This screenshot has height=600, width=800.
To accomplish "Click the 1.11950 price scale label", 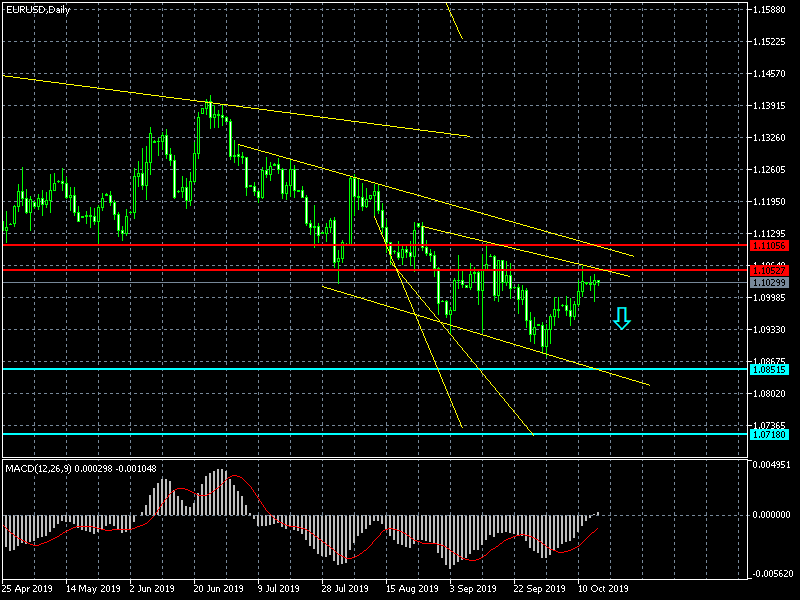I will point(769,202).
